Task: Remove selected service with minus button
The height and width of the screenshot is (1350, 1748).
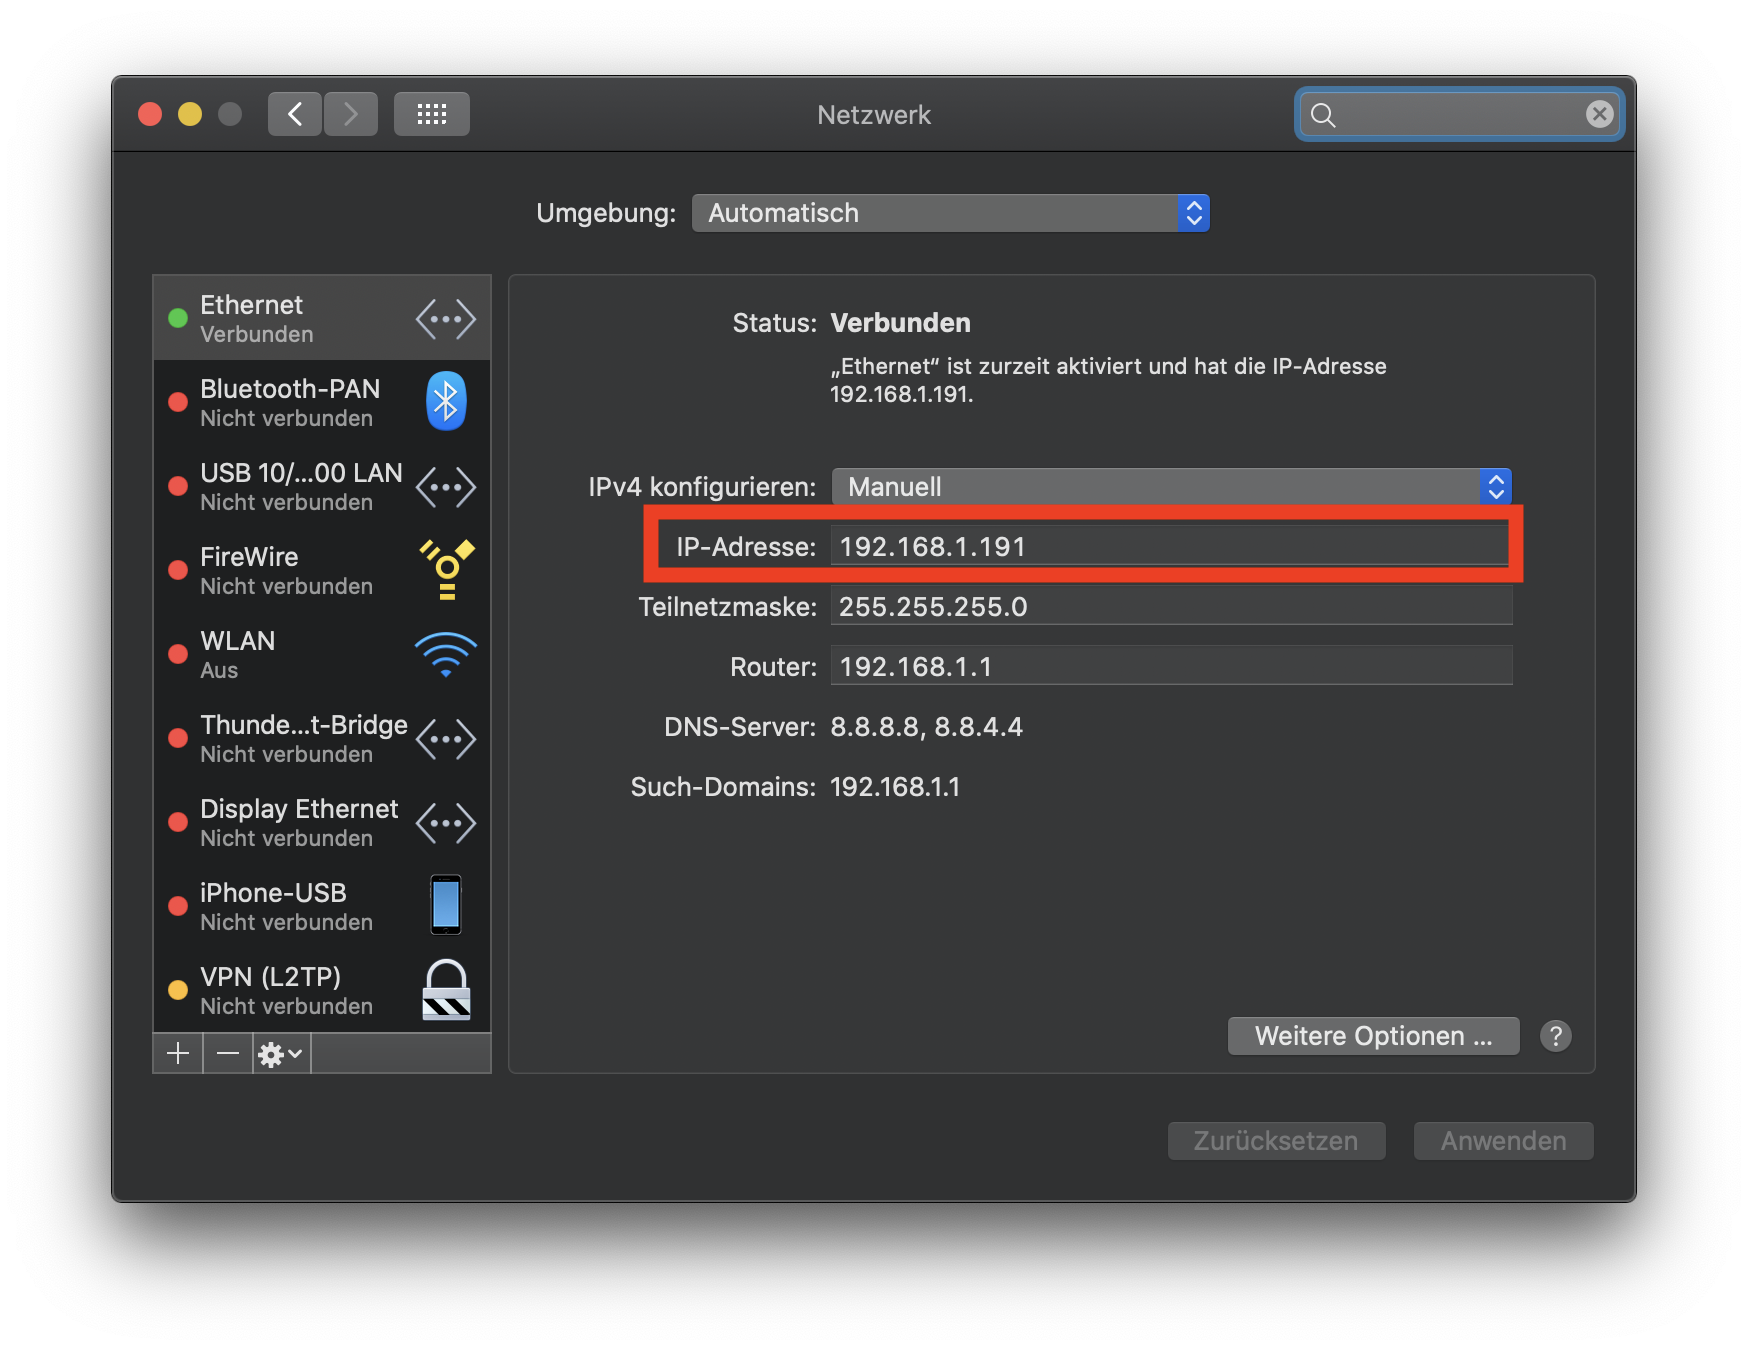Action: click(x=228, y=1053)
